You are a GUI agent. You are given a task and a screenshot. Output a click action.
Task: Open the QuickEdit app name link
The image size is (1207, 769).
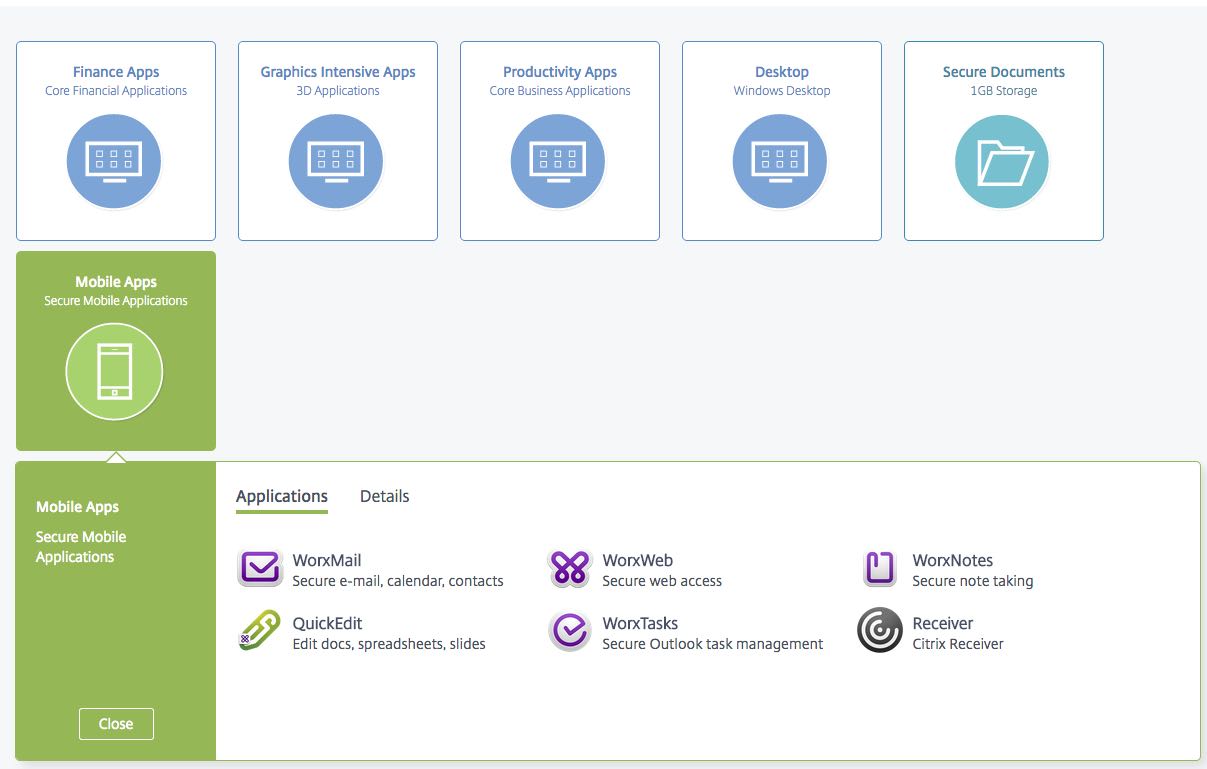(x=327, y=624)
